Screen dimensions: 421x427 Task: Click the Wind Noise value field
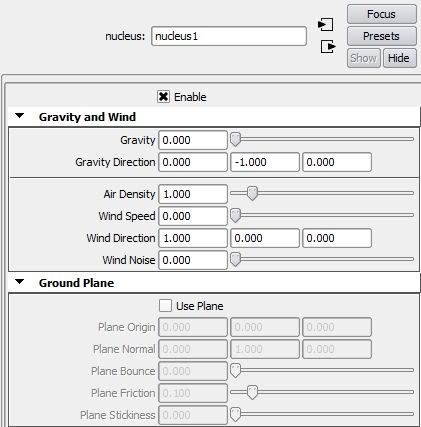(x=193, y=260)
